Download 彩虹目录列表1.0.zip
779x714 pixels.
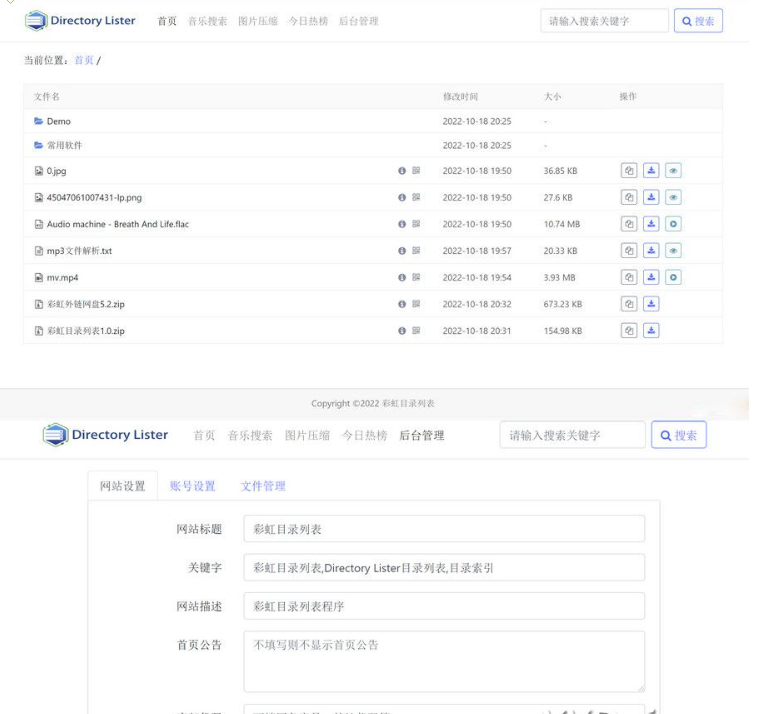point(651,330)
